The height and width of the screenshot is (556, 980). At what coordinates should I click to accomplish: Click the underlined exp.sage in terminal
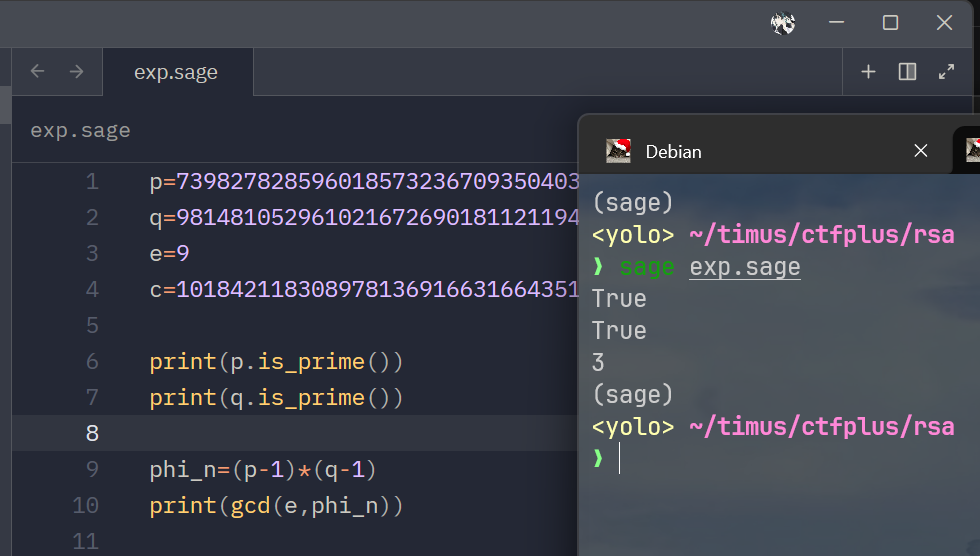coord(744,267)
